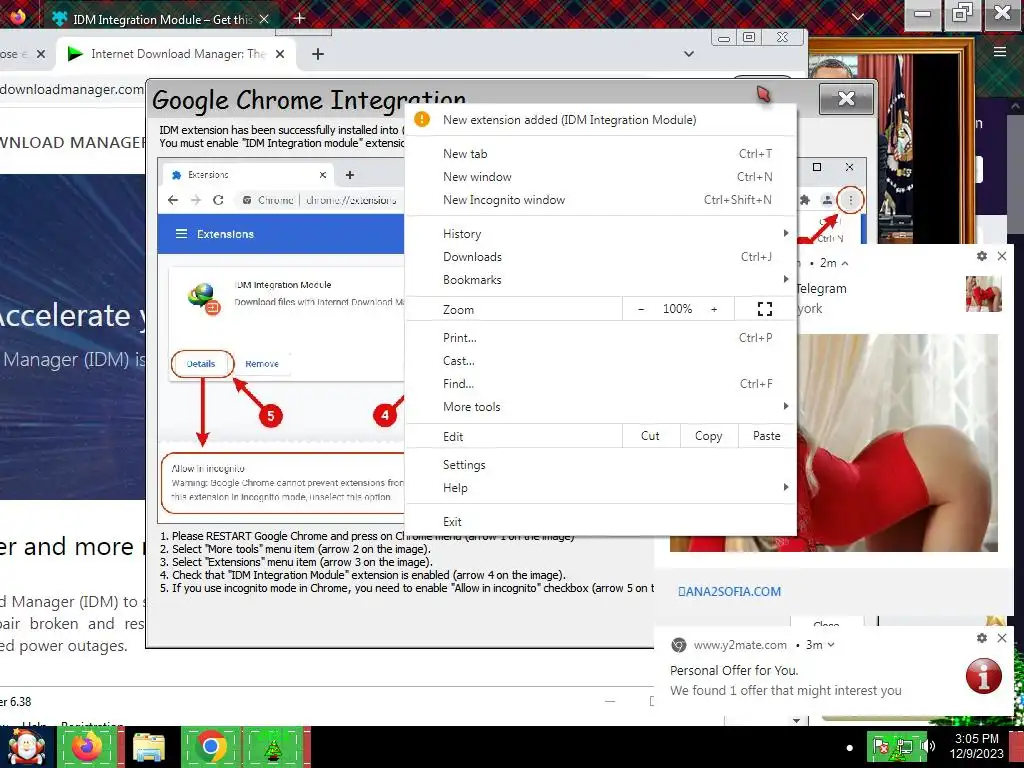Open the y2mate notification settings gear

coord(982,638)
